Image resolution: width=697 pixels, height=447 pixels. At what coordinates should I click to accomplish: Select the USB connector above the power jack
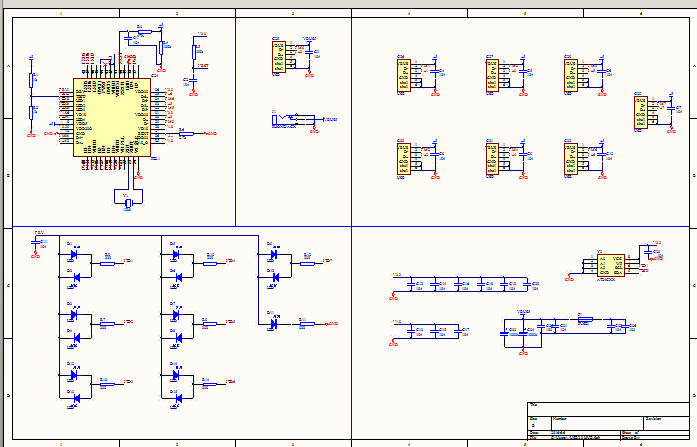(279, 57)
